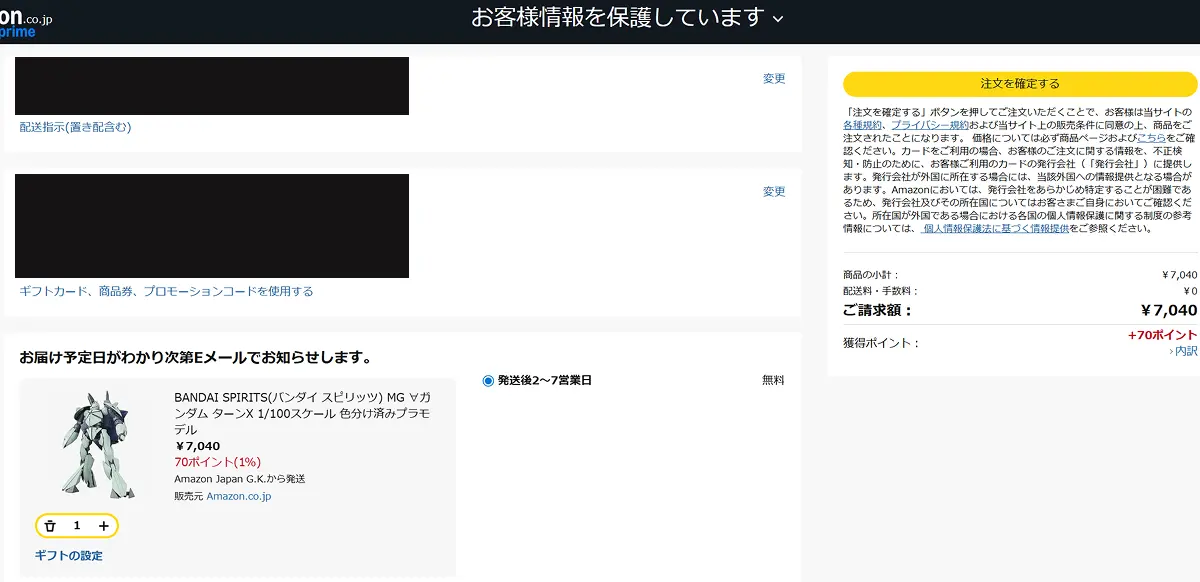1200x582 pixels.
Task: Open 配送指示(置き配含む) link
Action: pyautogui.click(x=75, y=128)
